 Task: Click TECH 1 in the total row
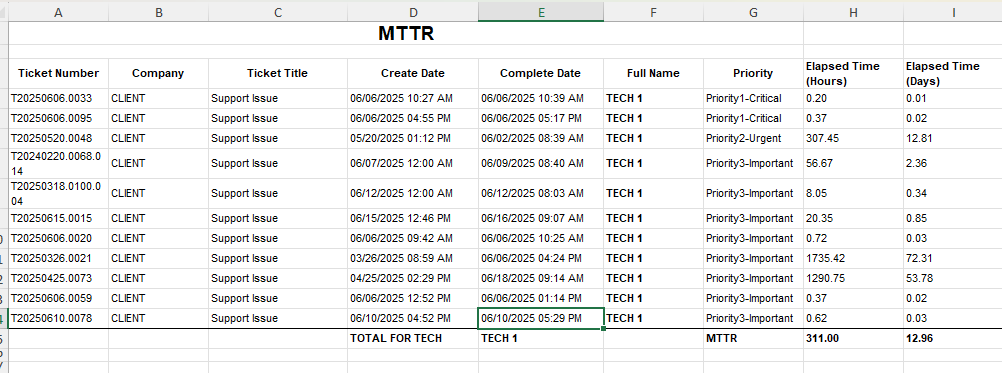541,339
